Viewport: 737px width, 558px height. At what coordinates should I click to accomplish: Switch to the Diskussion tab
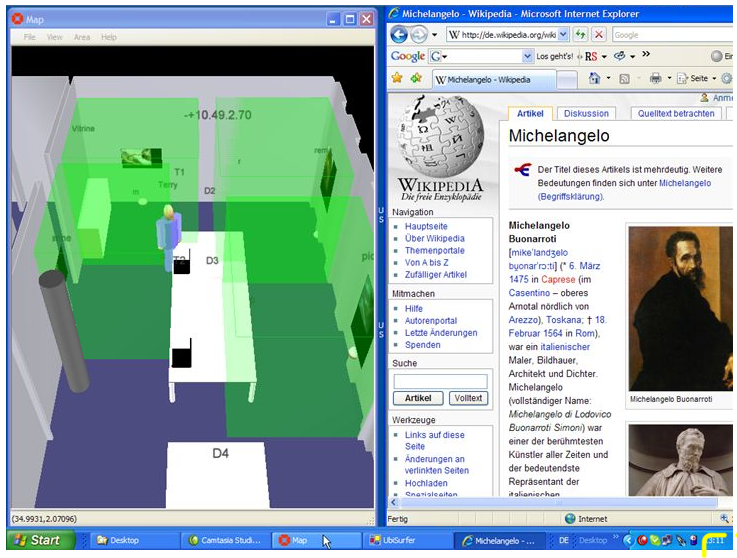pyautogui.click(x=586, y=113)
